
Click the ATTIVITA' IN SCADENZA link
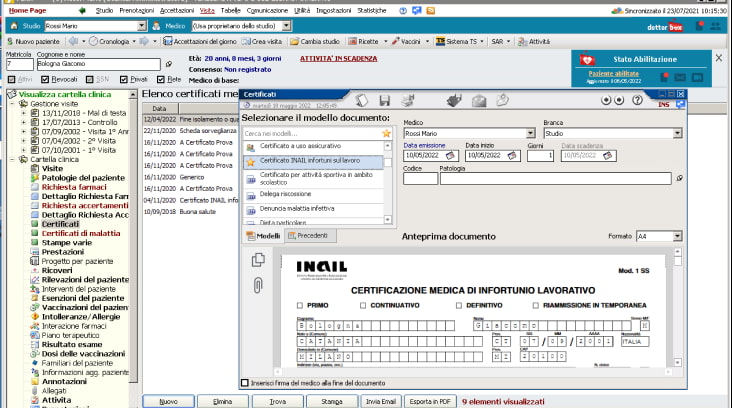[338, 58]
